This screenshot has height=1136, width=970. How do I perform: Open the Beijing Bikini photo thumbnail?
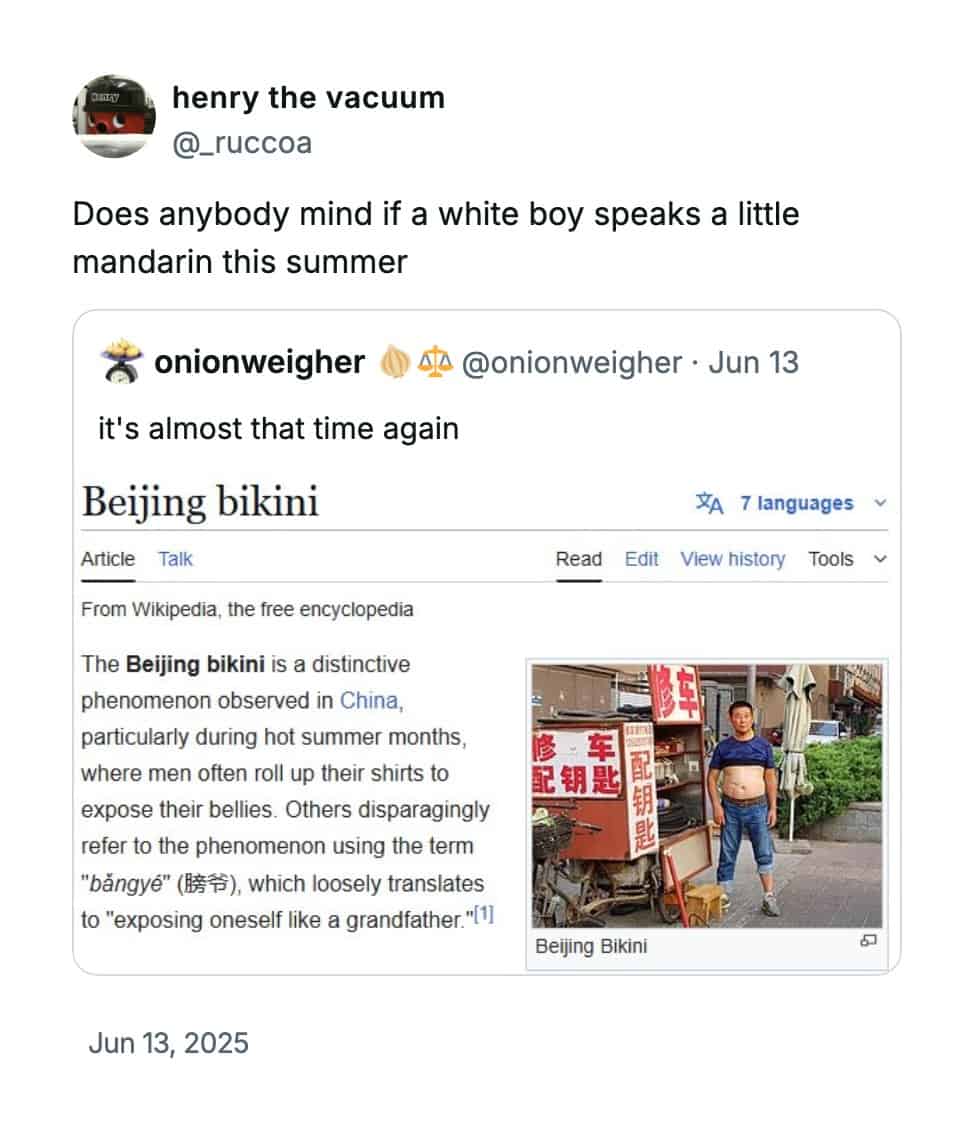[707, 795]
